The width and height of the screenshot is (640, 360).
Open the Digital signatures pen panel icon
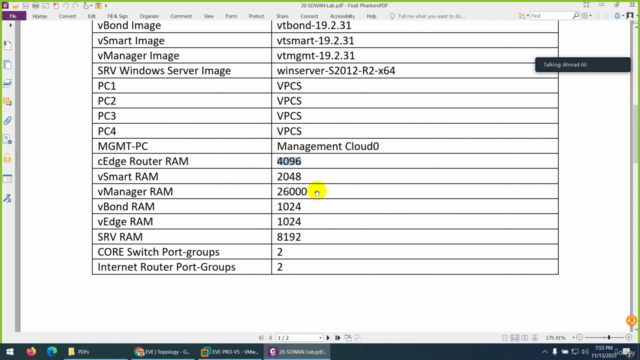click(8, 198)
